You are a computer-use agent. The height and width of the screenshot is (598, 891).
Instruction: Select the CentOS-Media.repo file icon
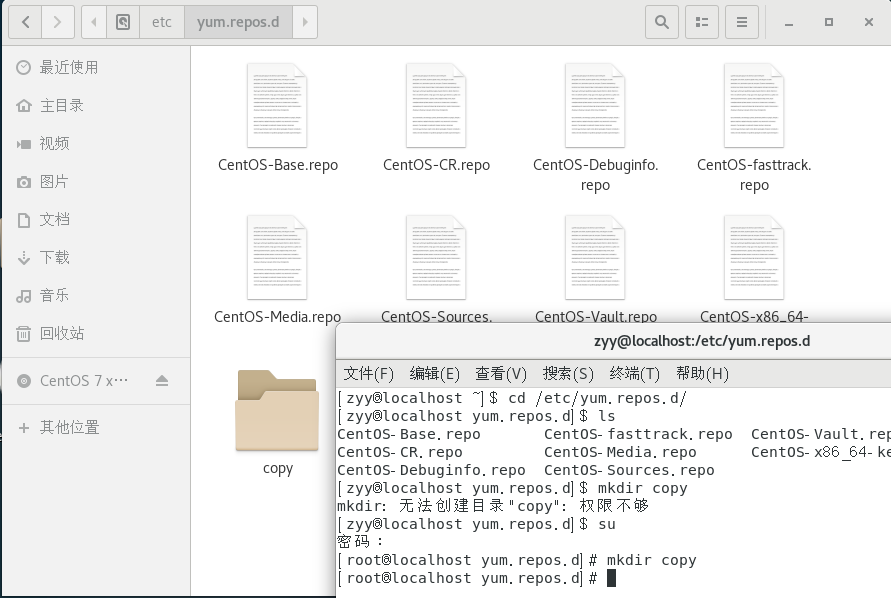coord(277,258)
